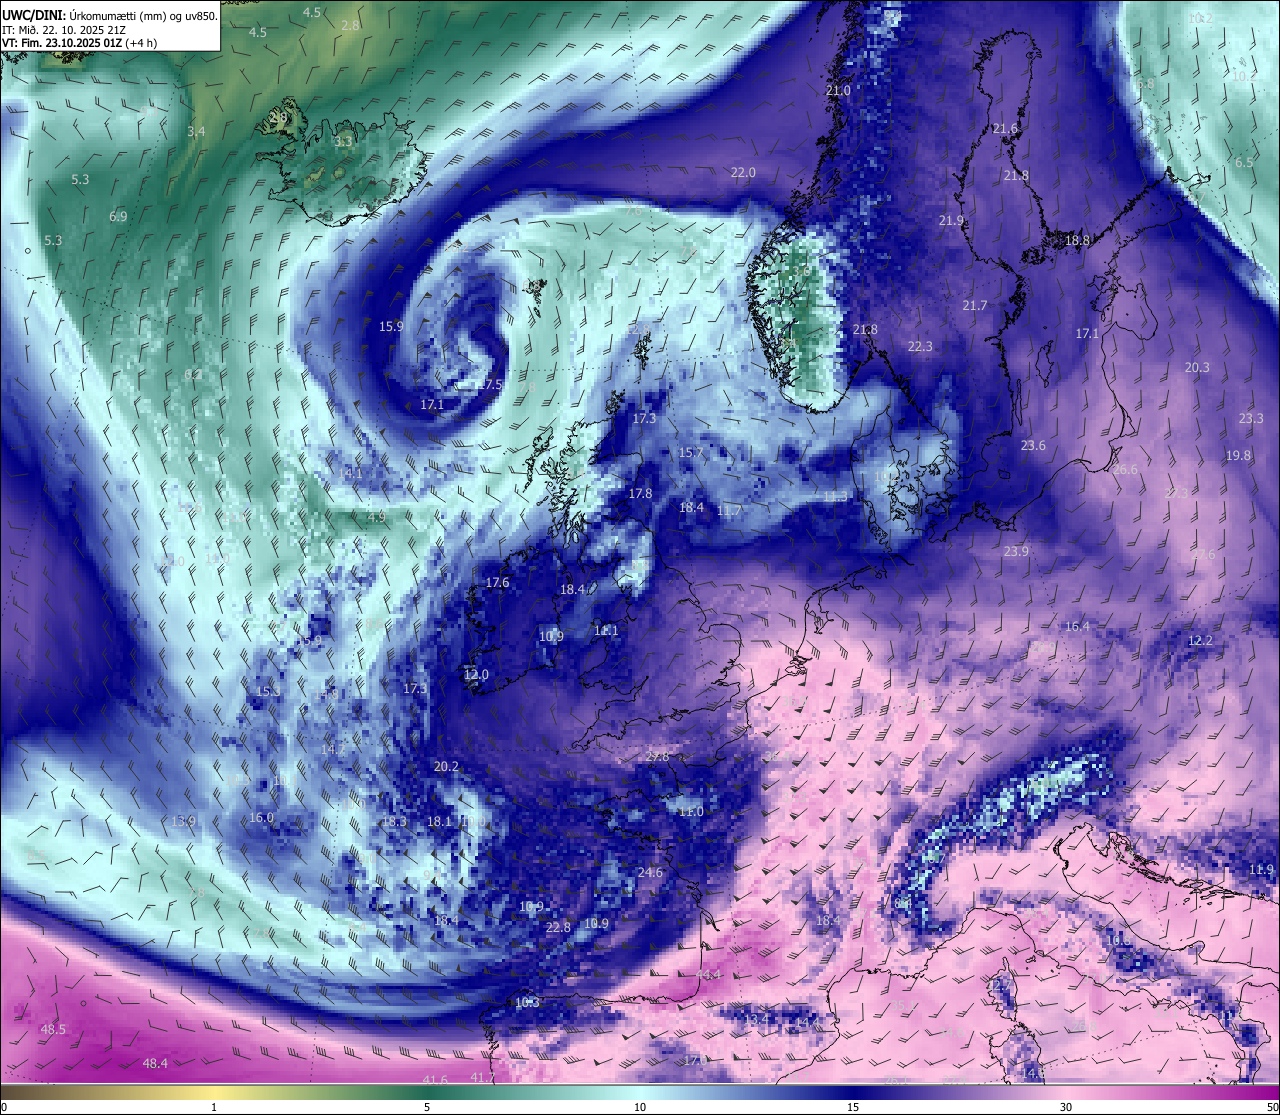1280x1115 pixels.
Task: Click the 18.8 value label
Action: click(1077, 240)
